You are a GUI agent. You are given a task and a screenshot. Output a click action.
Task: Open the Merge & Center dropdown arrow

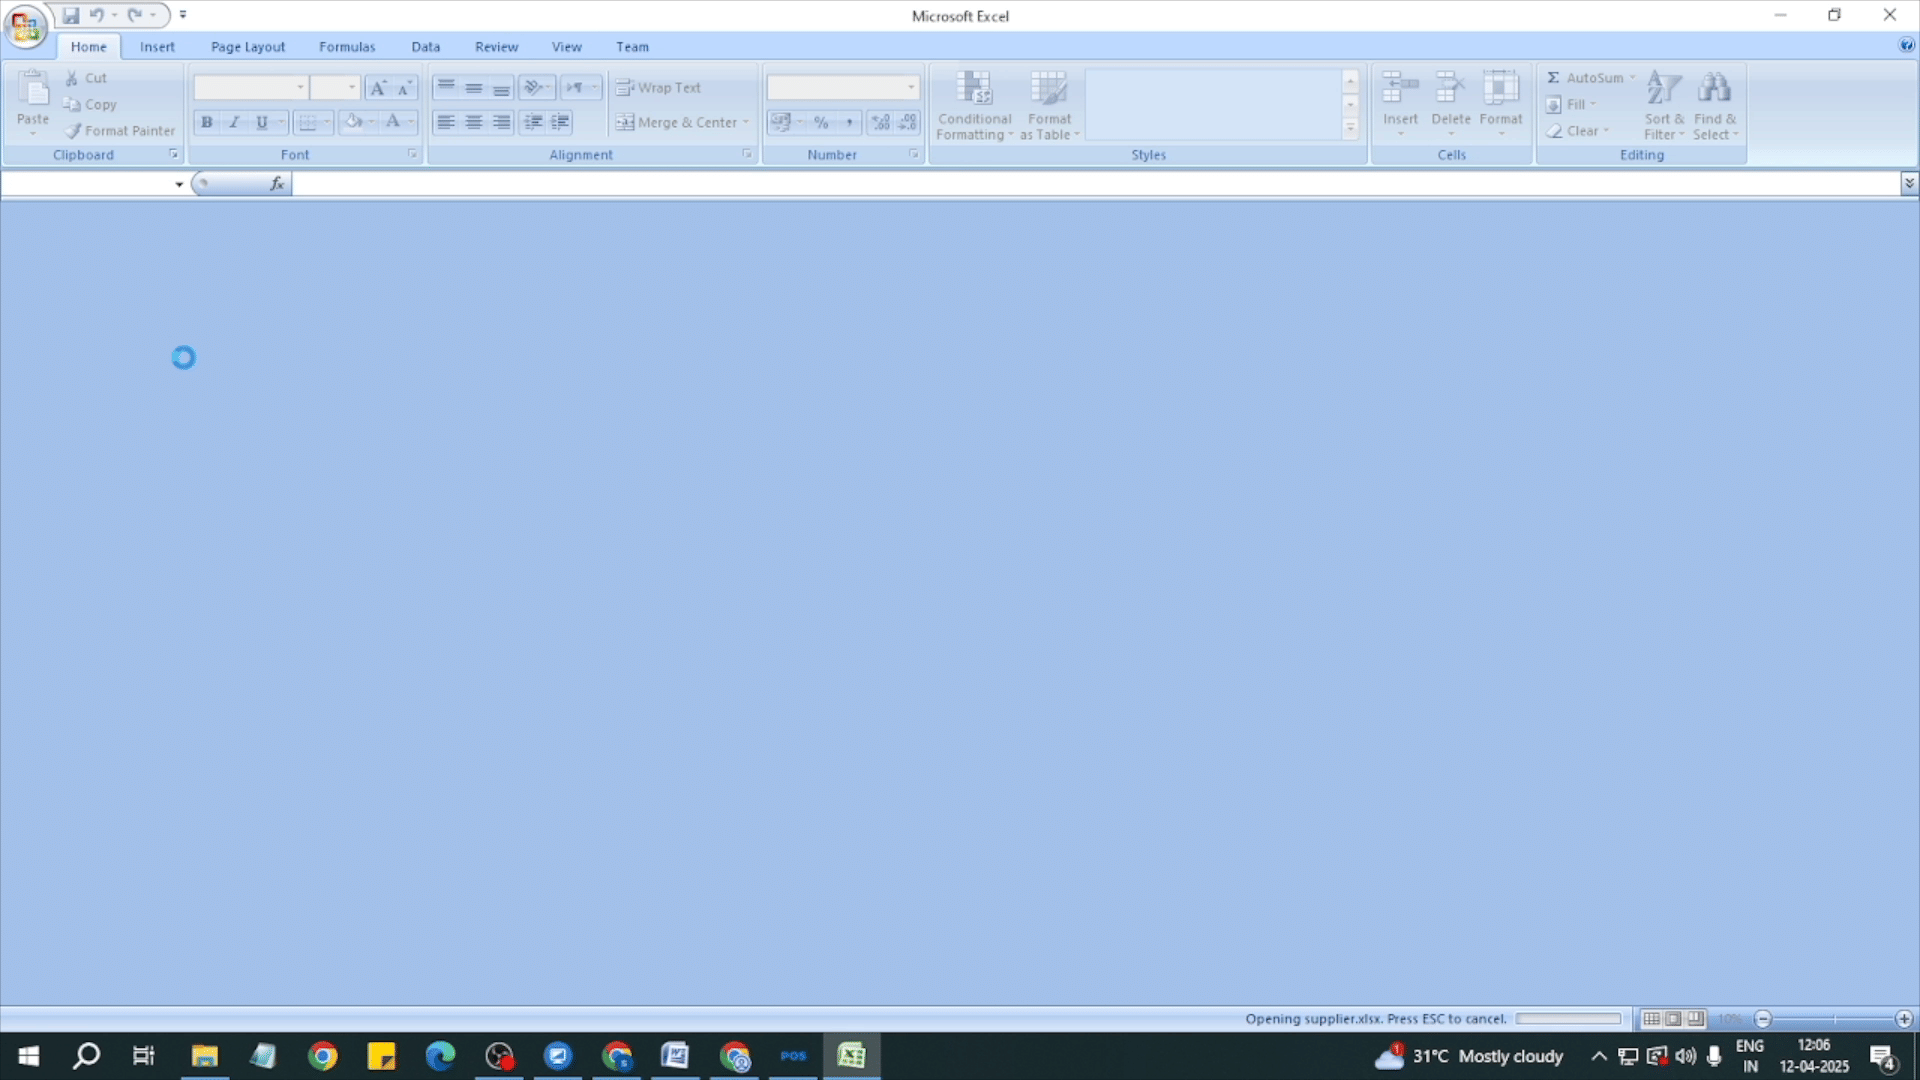pyautogui.click(x=746, y=122)
